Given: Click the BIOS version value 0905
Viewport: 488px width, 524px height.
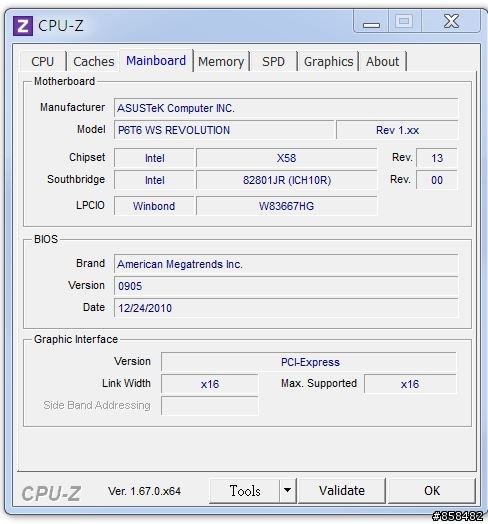Looking at the screenshot, I should pyautogui.click(x=286, y=286).
